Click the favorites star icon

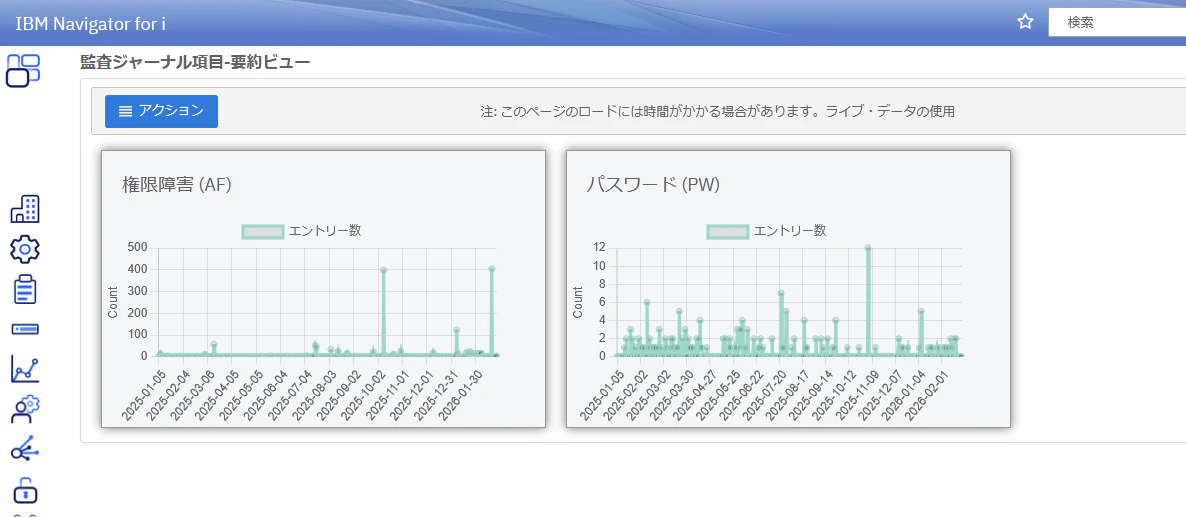pyautogui.click(x=1025, y=22)
